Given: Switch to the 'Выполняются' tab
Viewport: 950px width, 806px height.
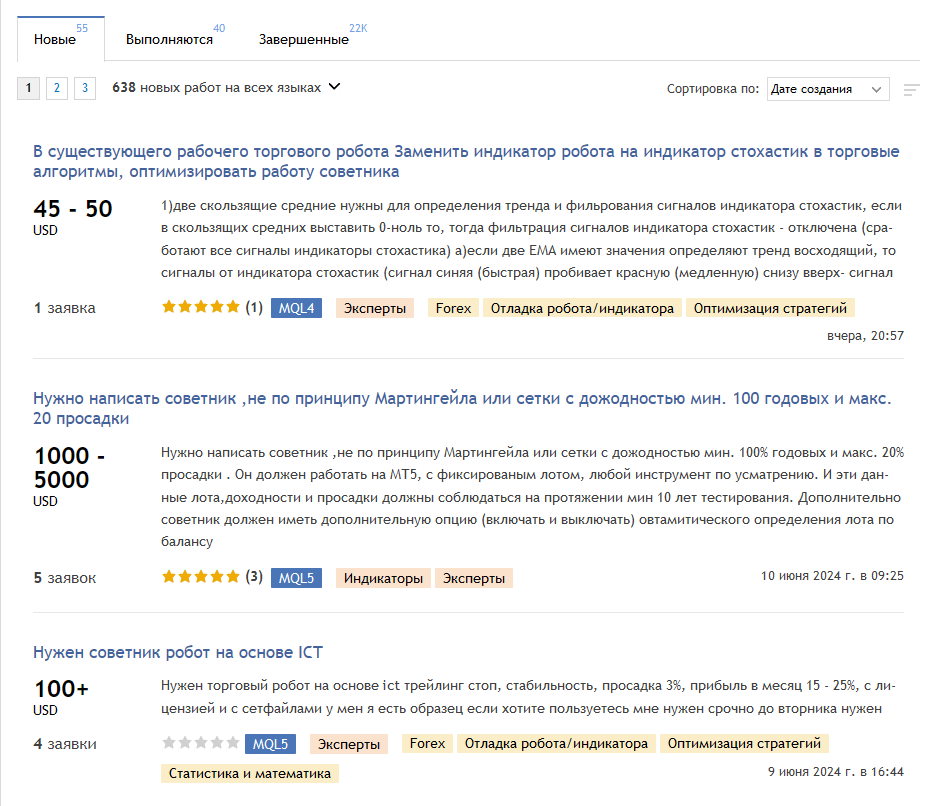Looking at the screenshot, I should click(169, 40).
